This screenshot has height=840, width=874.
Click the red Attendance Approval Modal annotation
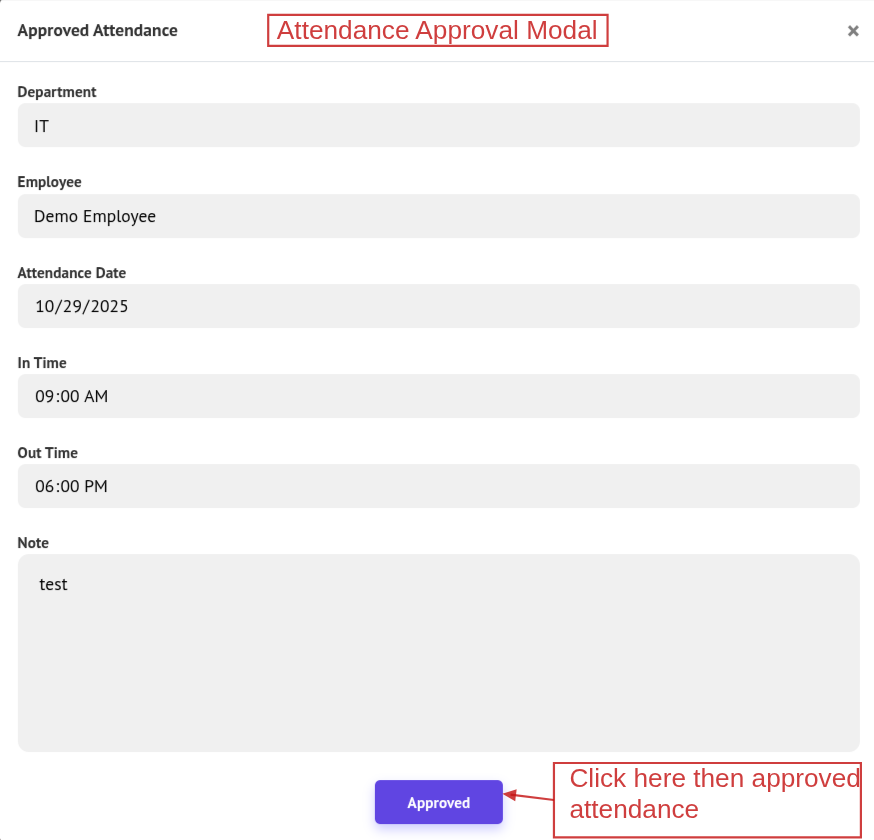[437, 30]
